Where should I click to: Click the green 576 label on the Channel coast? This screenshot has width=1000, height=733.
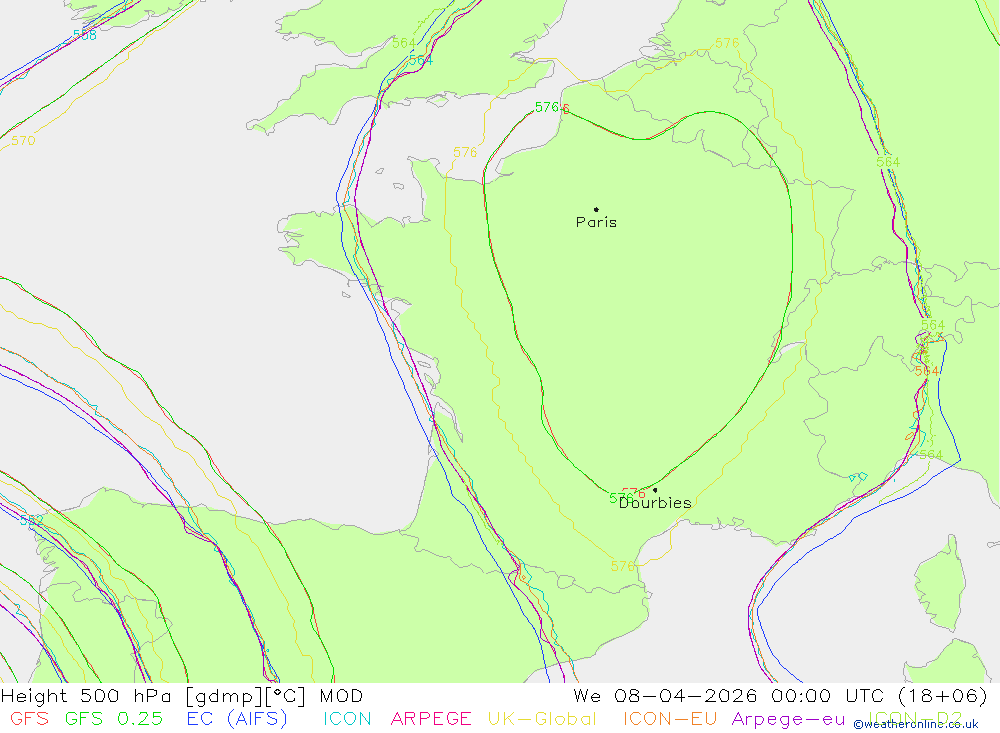tap(547, 107)
